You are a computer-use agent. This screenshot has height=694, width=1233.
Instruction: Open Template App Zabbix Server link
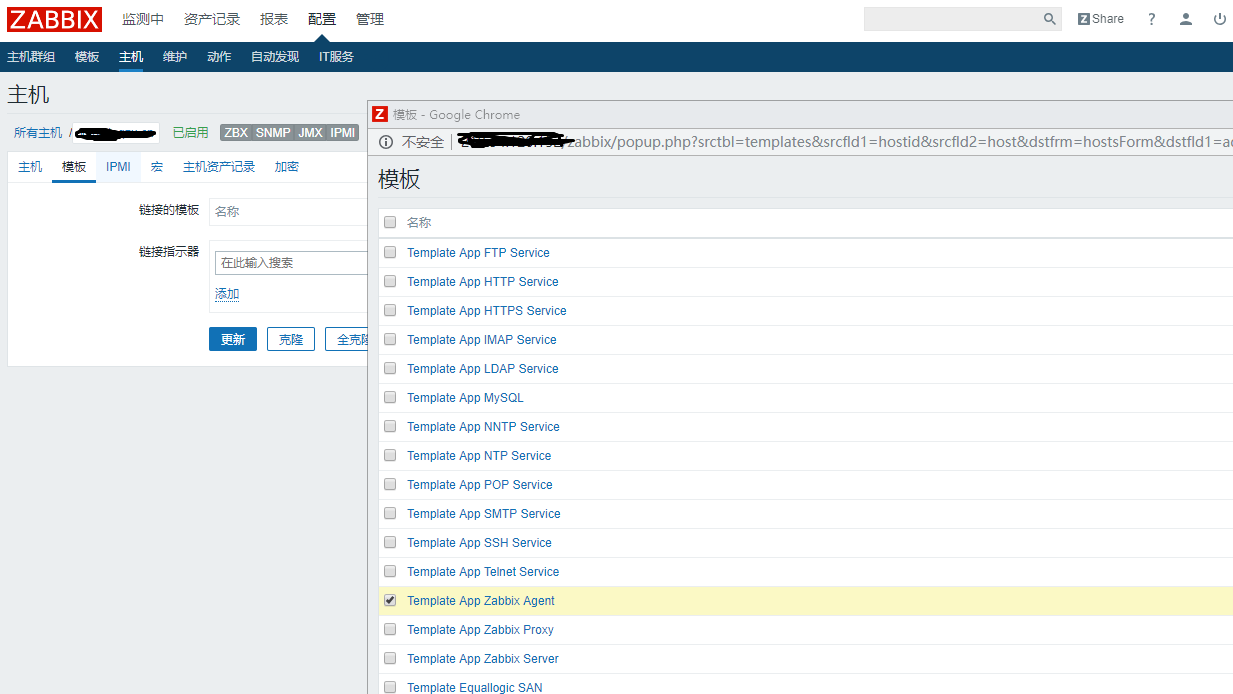483,659
